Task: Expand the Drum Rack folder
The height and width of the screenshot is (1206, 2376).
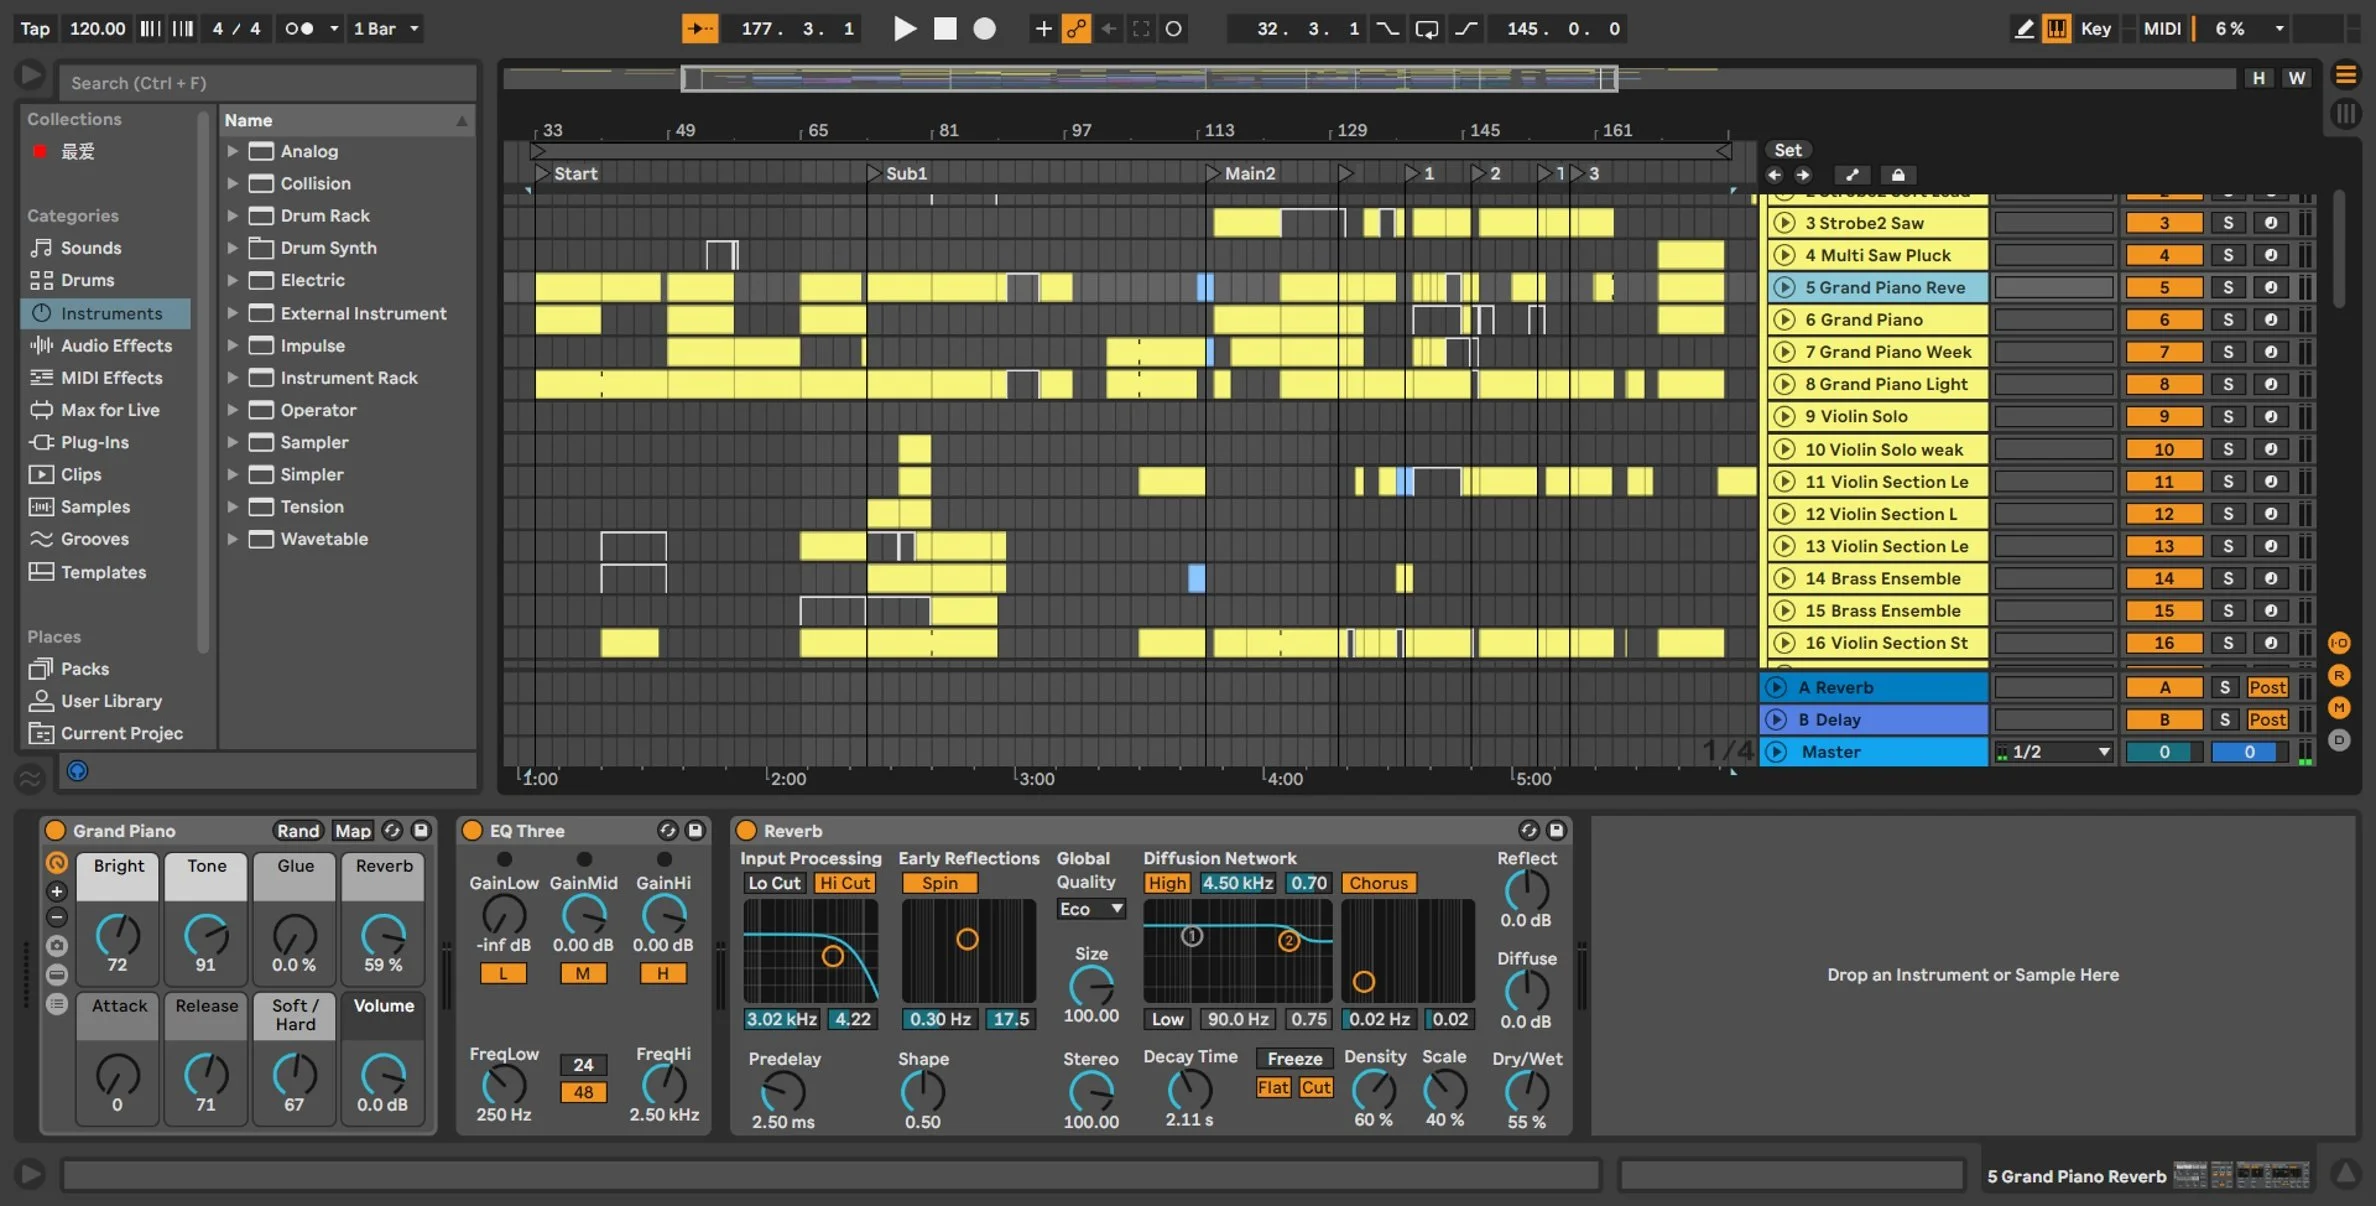Action: [232, 216]
